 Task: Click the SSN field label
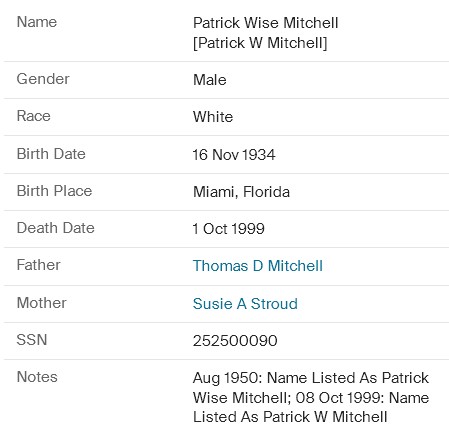(32, 340)
